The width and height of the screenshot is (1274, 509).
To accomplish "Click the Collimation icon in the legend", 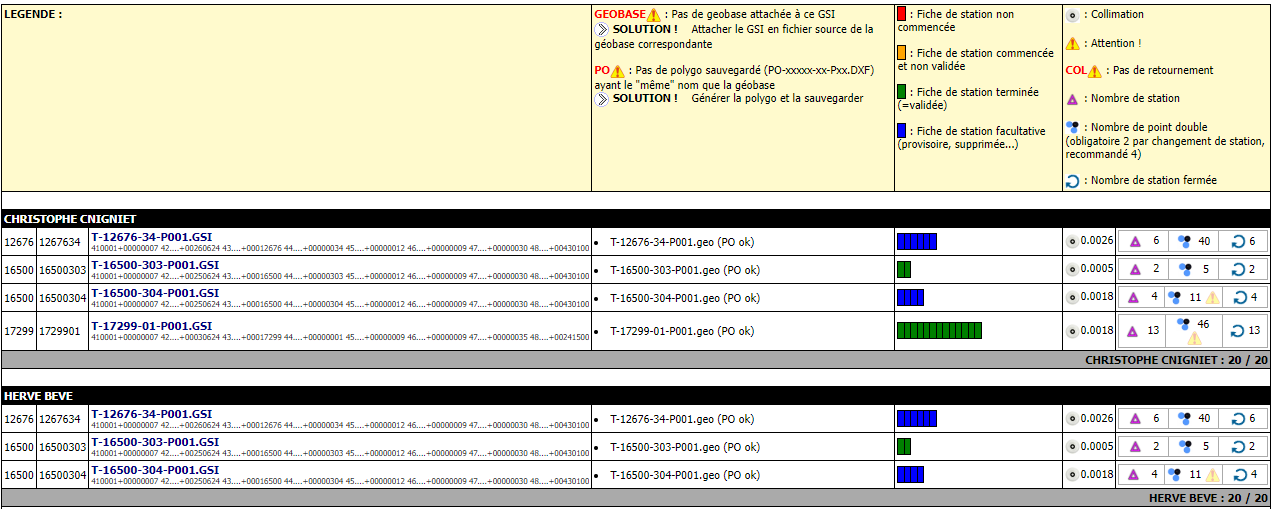I will 1072,15.
